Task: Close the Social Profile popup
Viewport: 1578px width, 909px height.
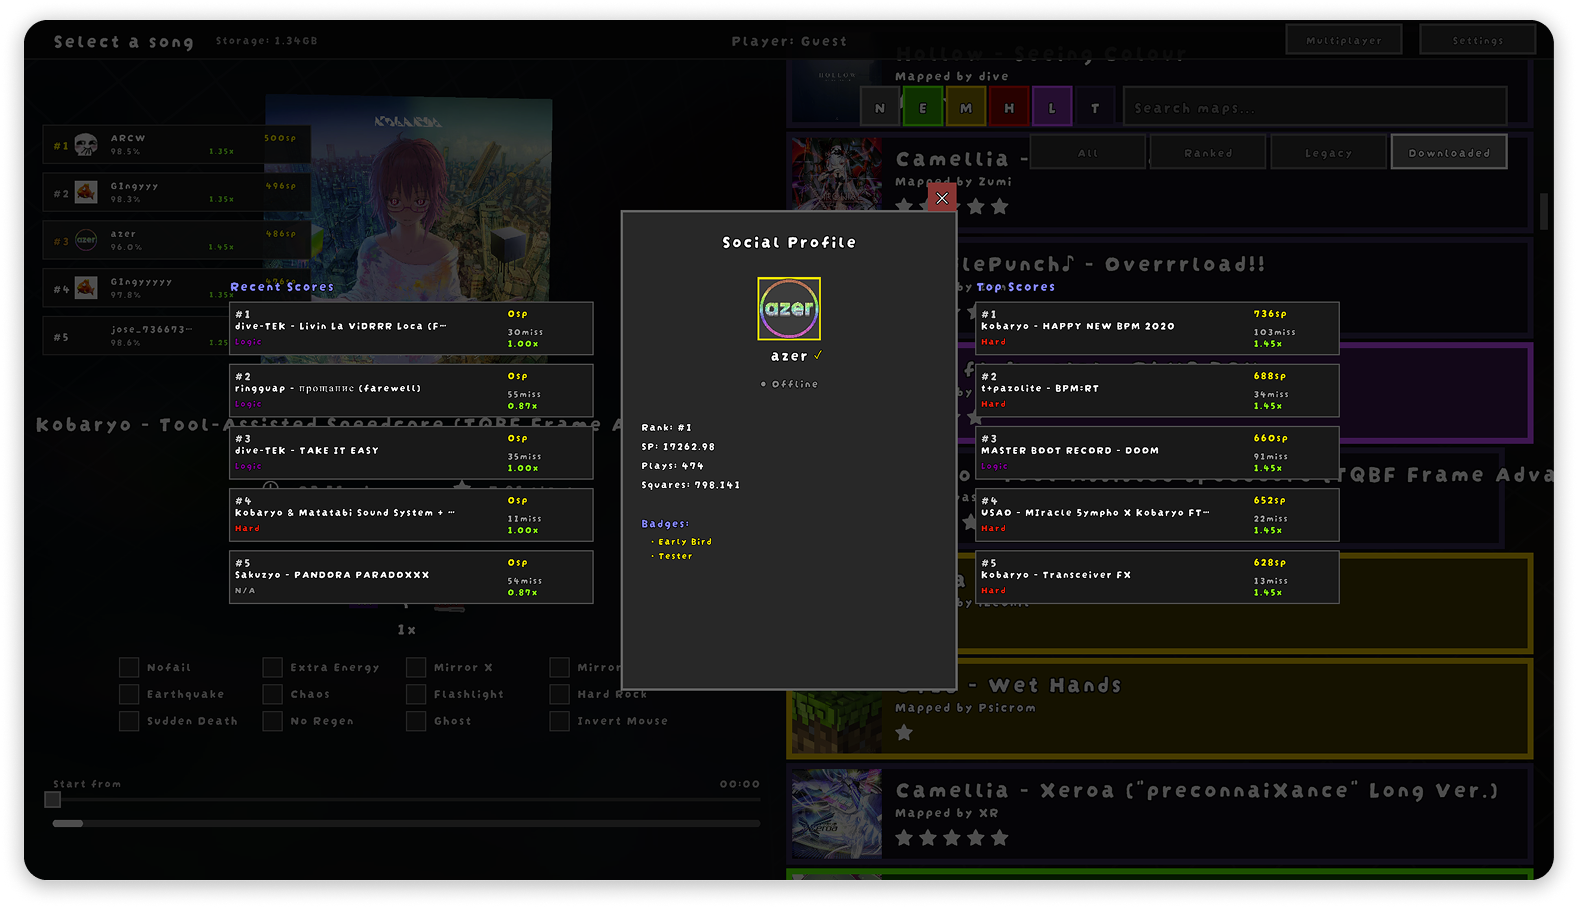Action: click(942, 198)
